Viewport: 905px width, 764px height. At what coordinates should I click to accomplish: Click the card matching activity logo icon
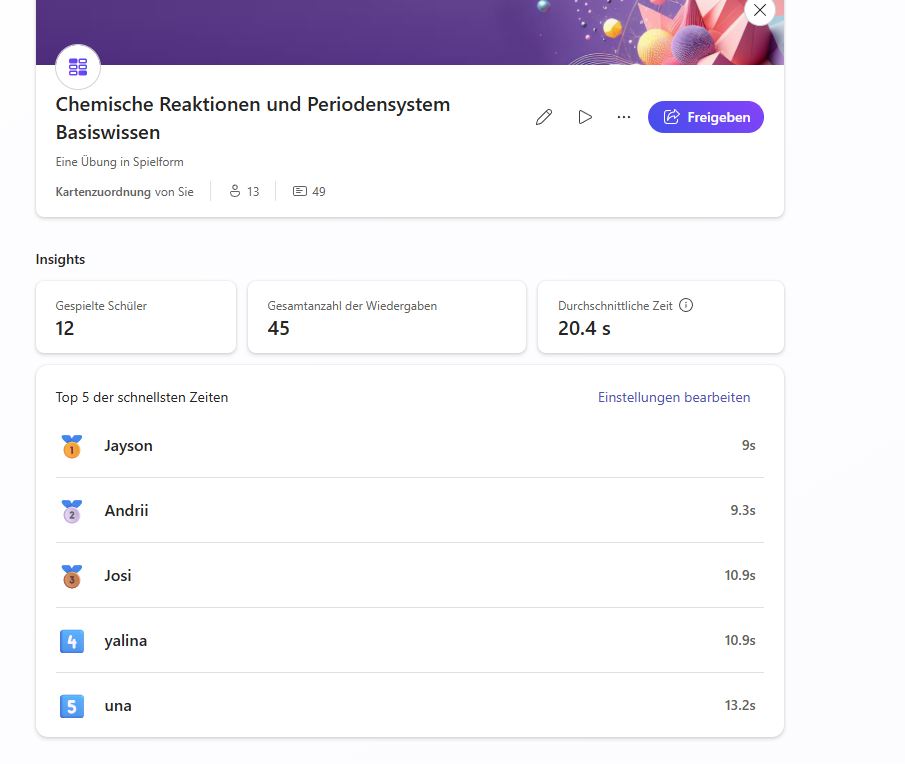point(78,67)
